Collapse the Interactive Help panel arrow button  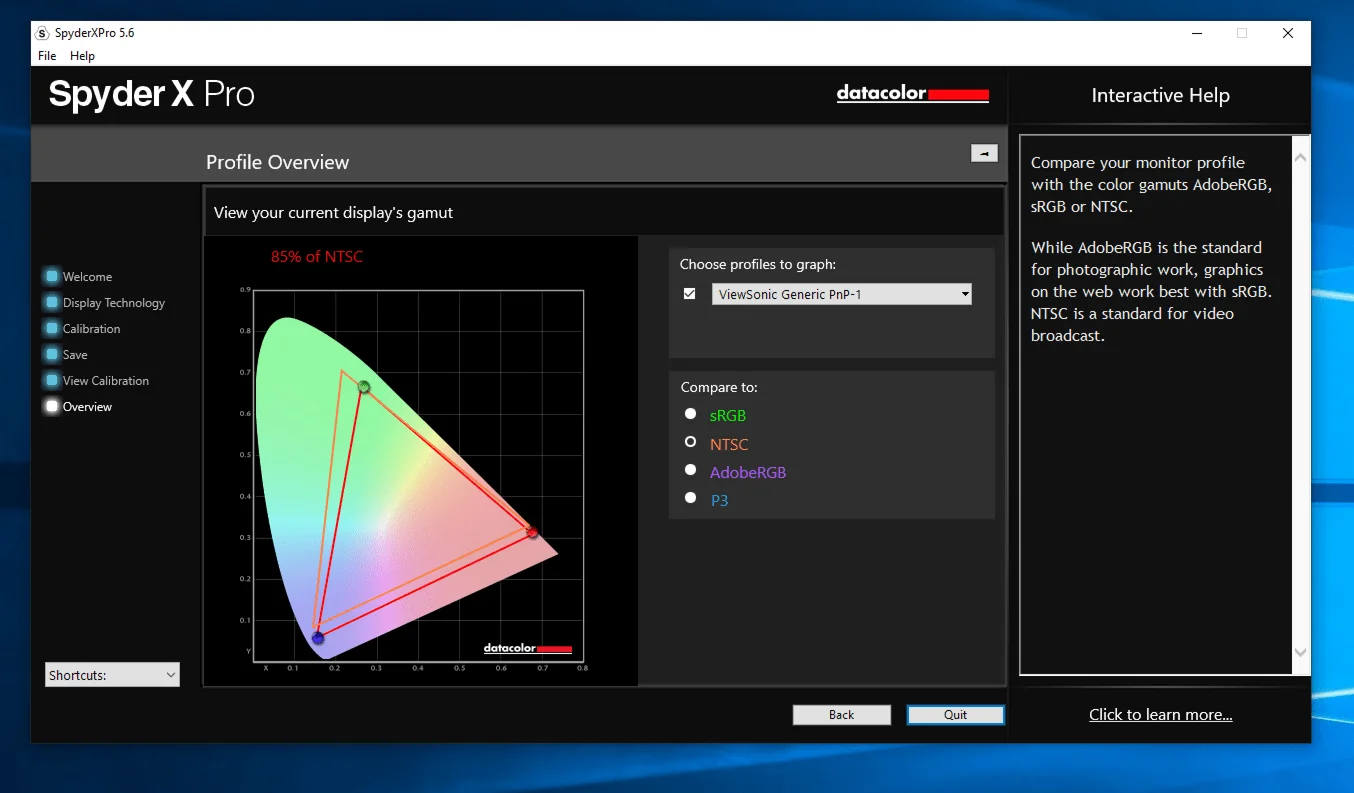984,153
